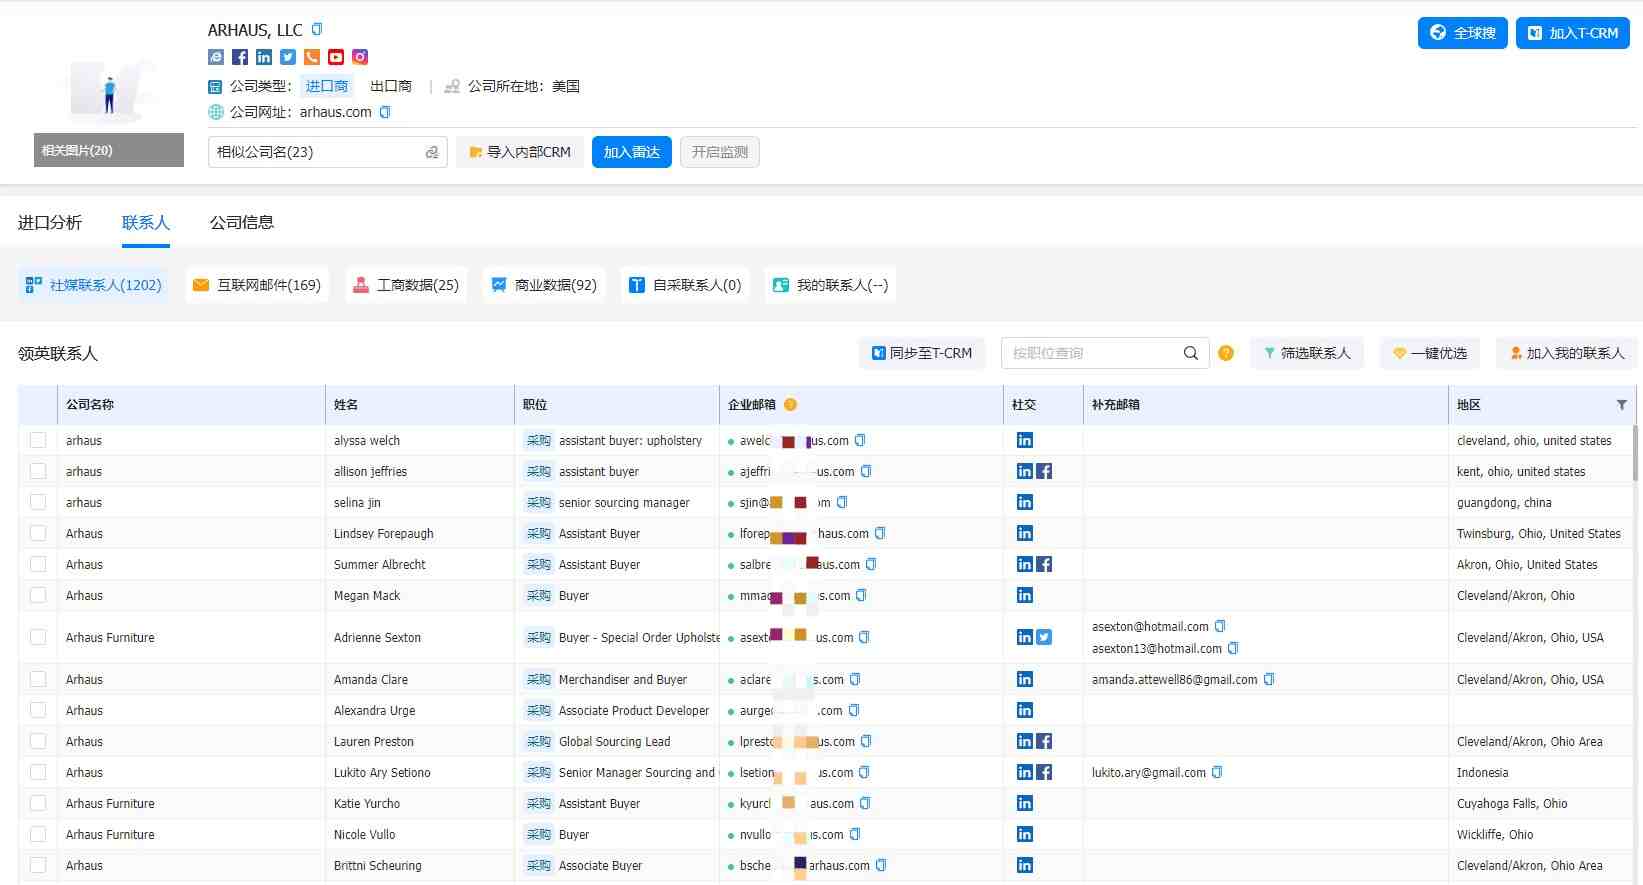Check the Adrienne Sexton row checkbox

pos(38,637)
